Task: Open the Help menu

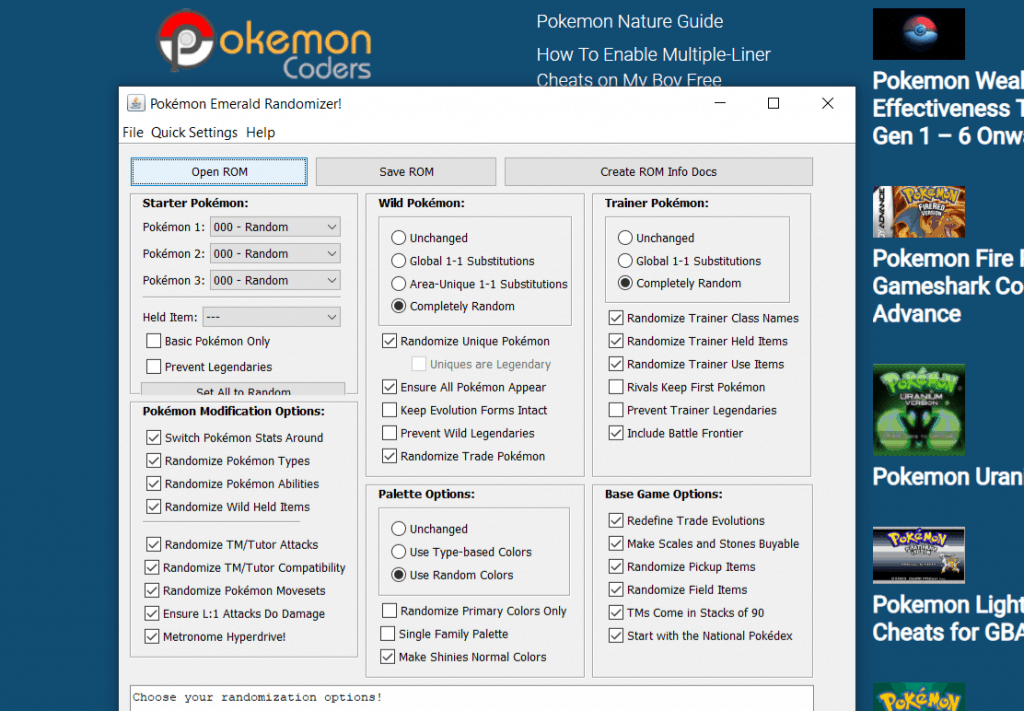Action: 261,133
